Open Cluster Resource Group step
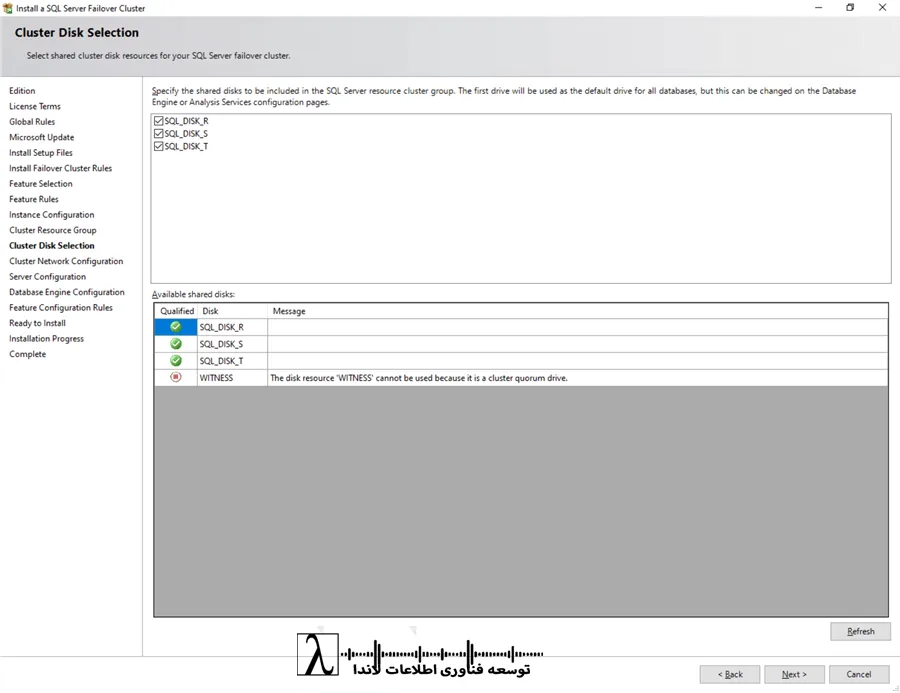Image resolution: width=900 pixels, height=693 pixels. [x=53, y=230]
